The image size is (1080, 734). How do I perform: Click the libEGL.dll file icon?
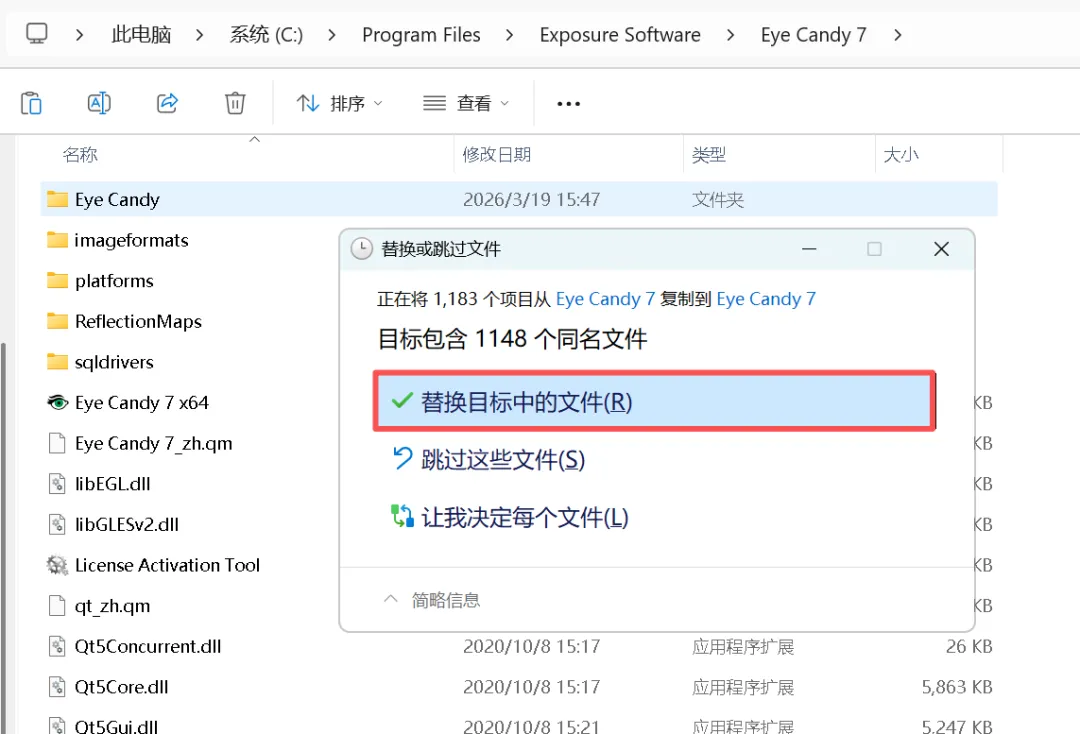[x=57, y=483]
